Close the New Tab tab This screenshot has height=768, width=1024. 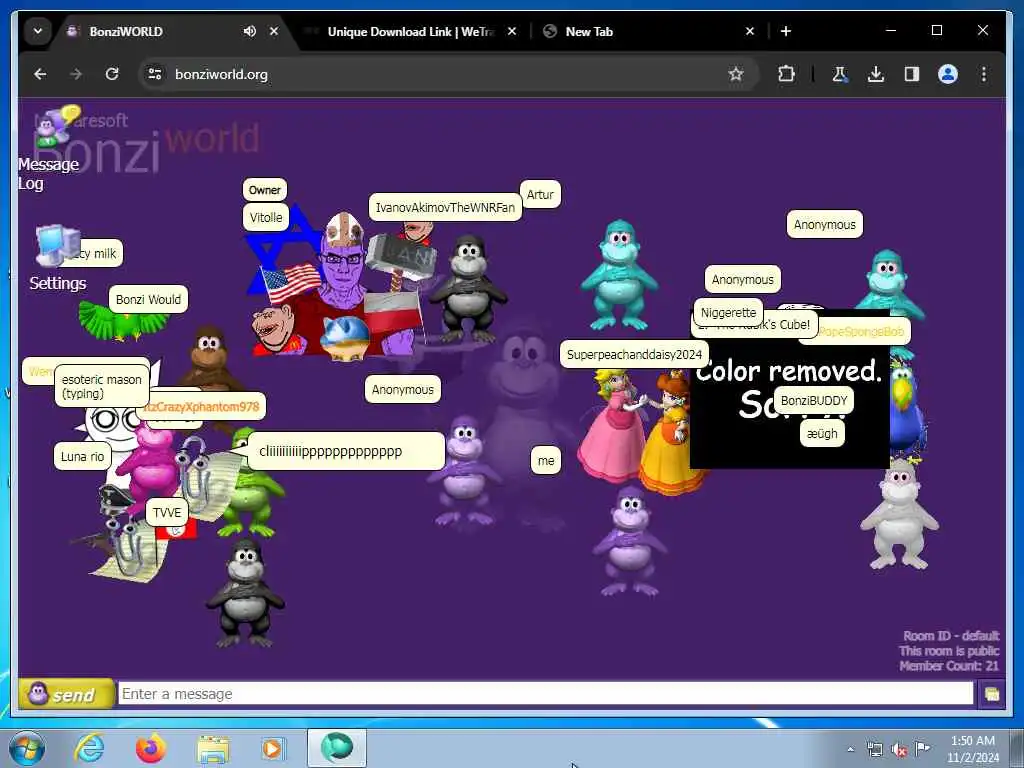click(x=750, y=31)
